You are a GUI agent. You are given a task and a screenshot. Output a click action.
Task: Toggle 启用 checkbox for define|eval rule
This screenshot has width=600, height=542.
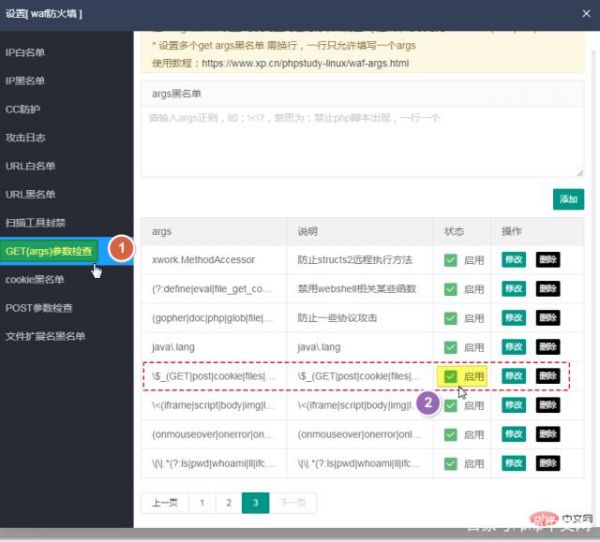tap(450, 289)
